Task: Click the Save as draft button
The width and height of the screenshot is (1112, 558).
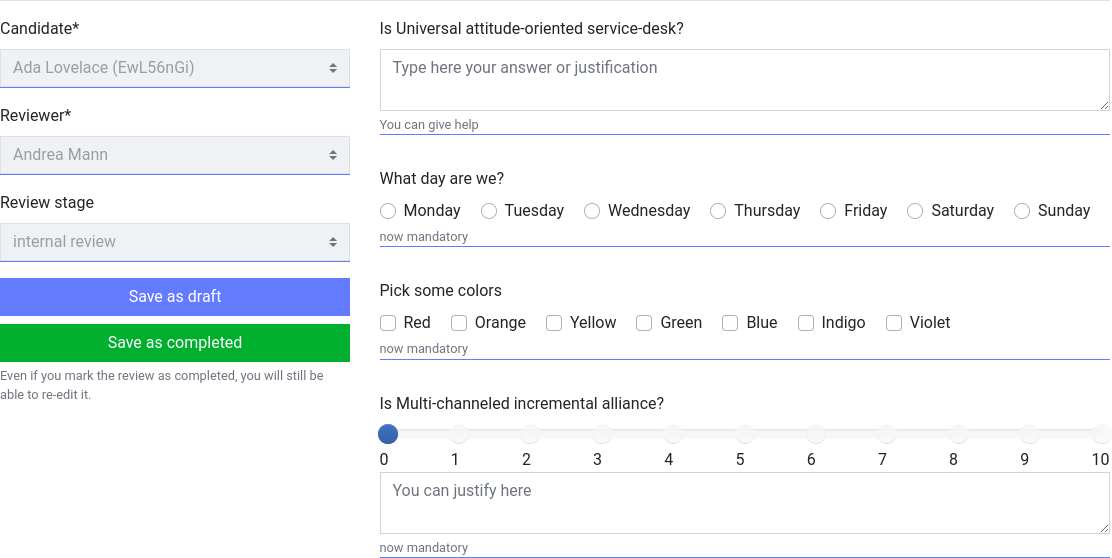Action: click(175, 297)
